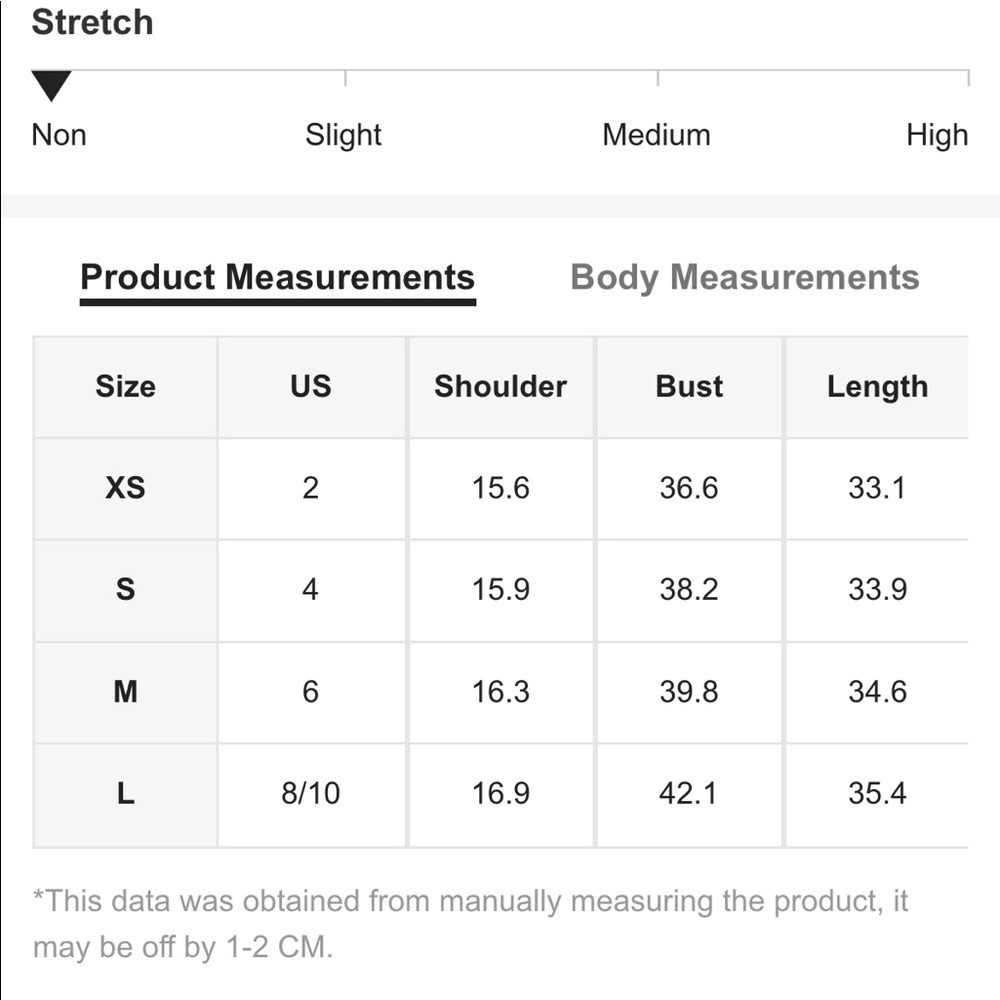Click the black Stretch indicator triangle

coord(51,85)
